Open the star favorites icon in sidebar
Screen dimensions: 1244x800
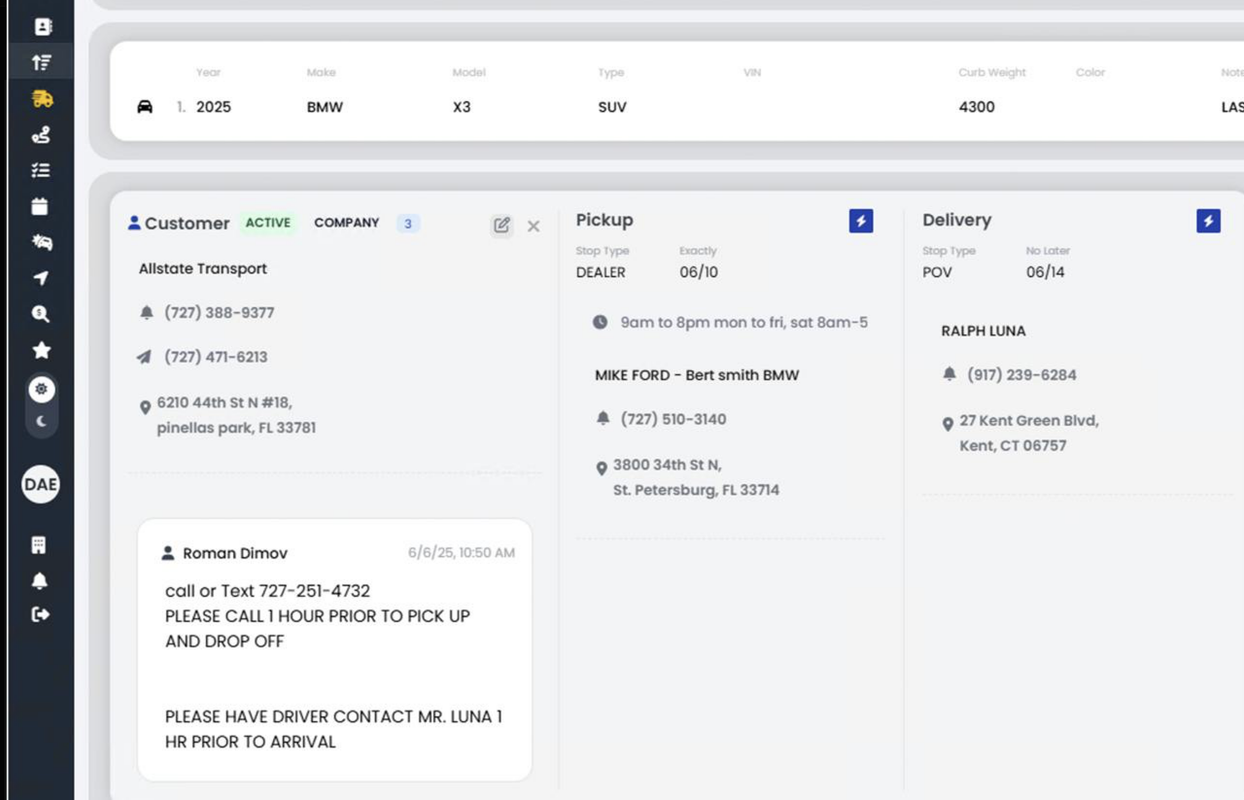click(41, 350)
